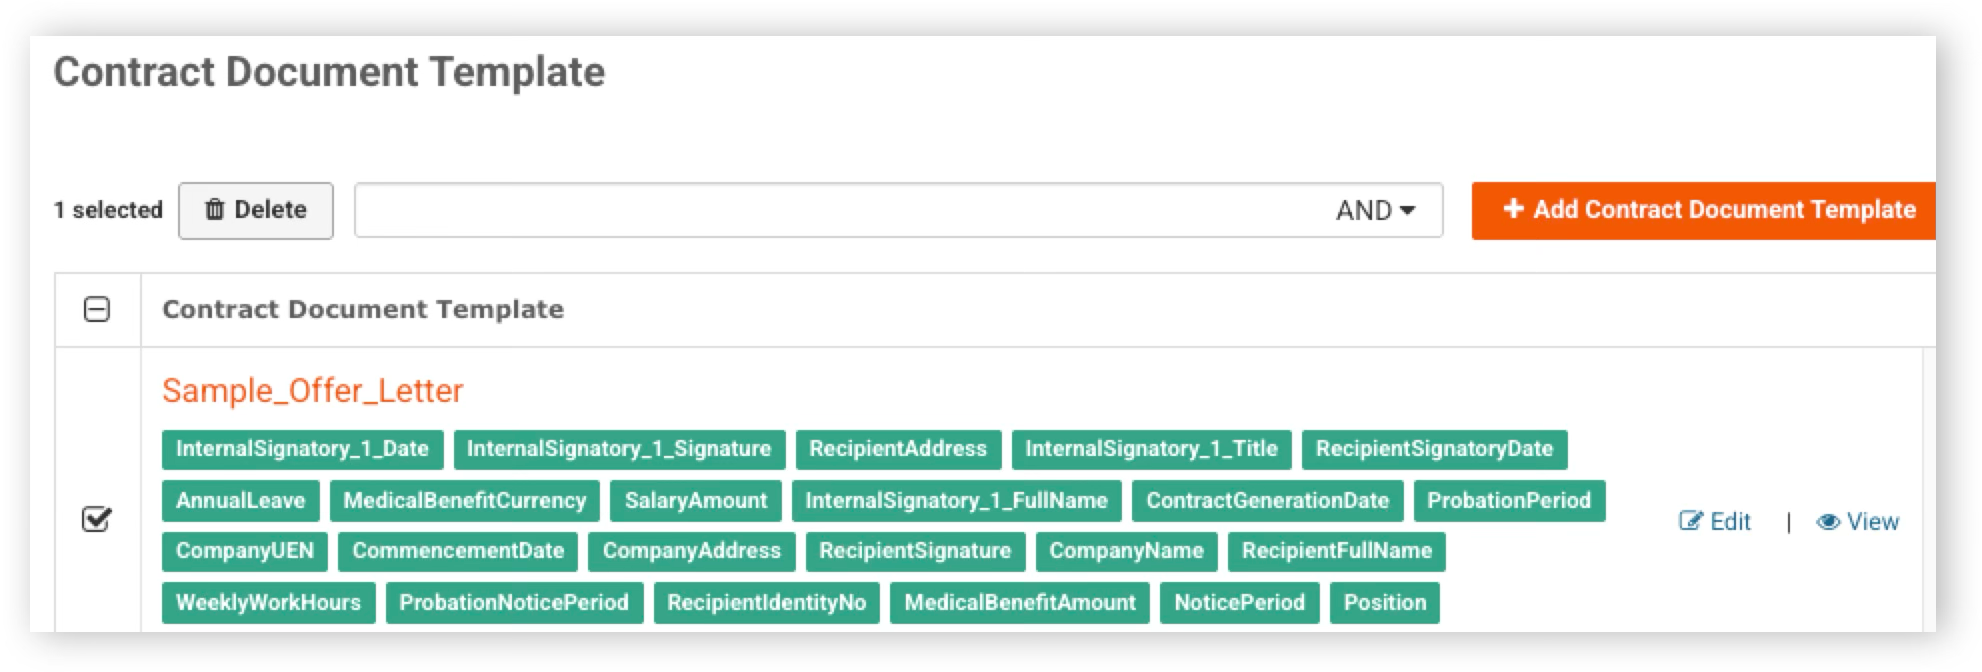Click the eye View icon
1982x672 pixels.
point(1828,522)
